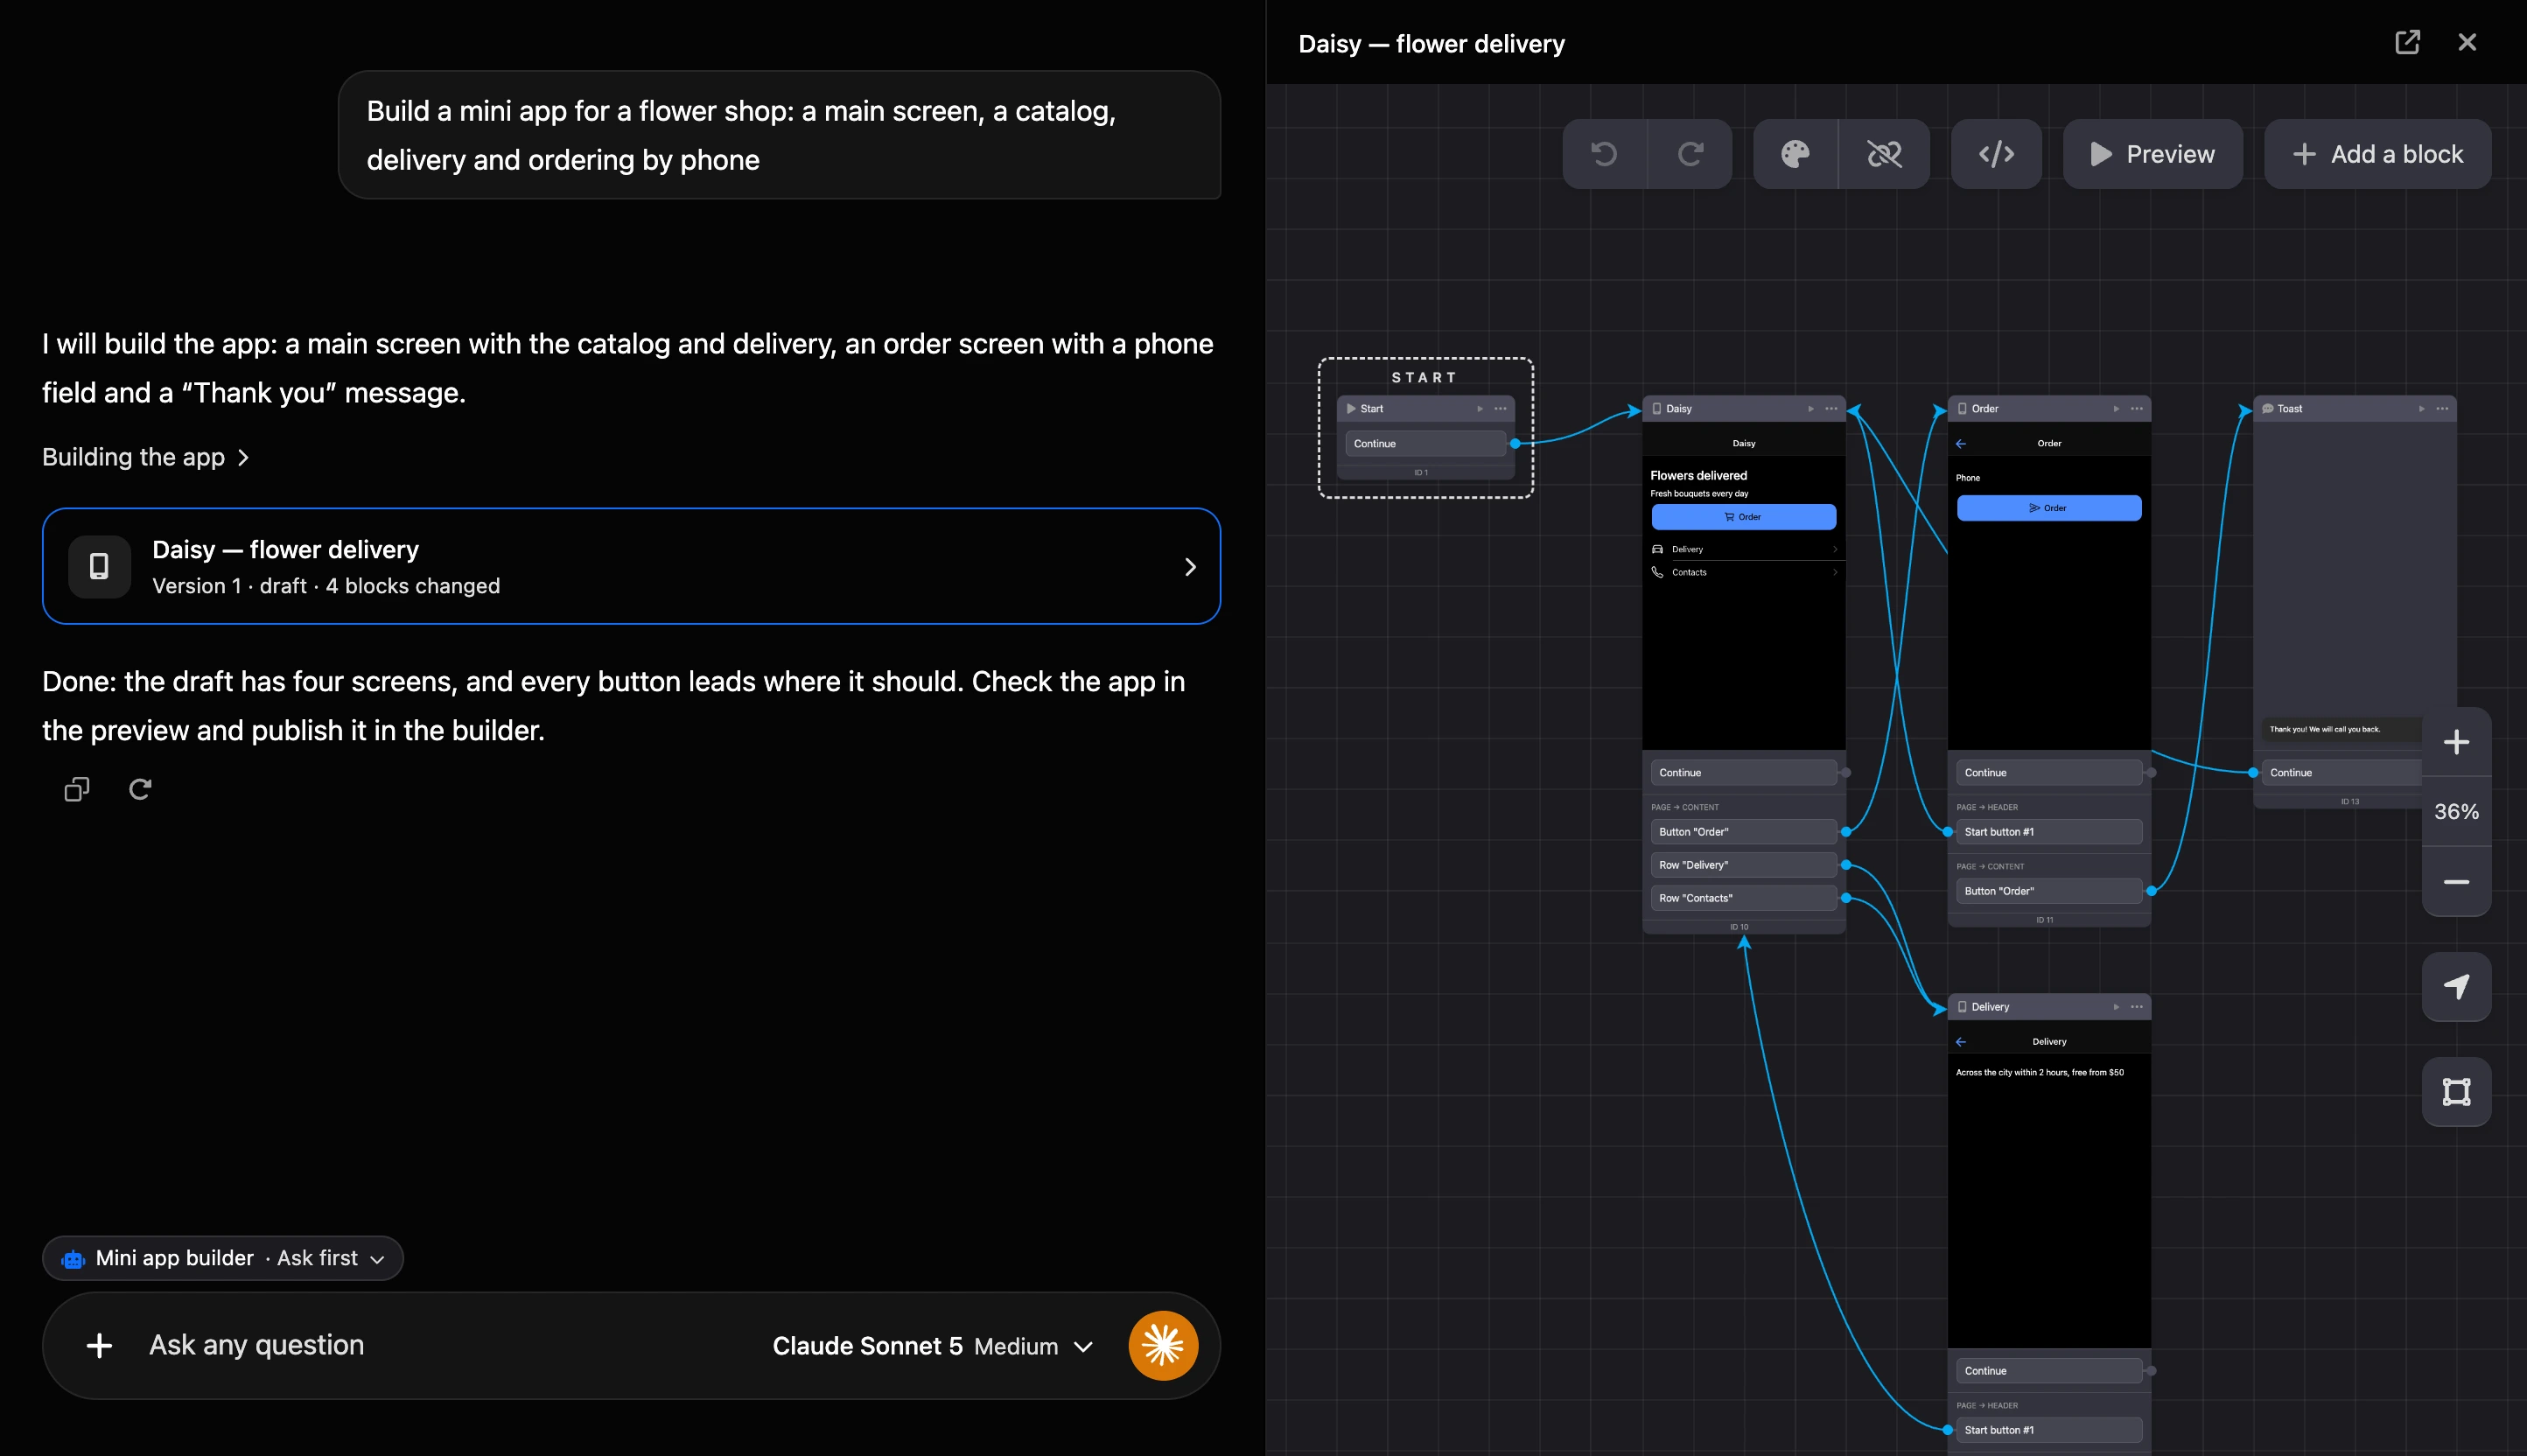Click the blue Order button in Daisy screen
The image size is (2527, 1456).
pos(1744,517)
